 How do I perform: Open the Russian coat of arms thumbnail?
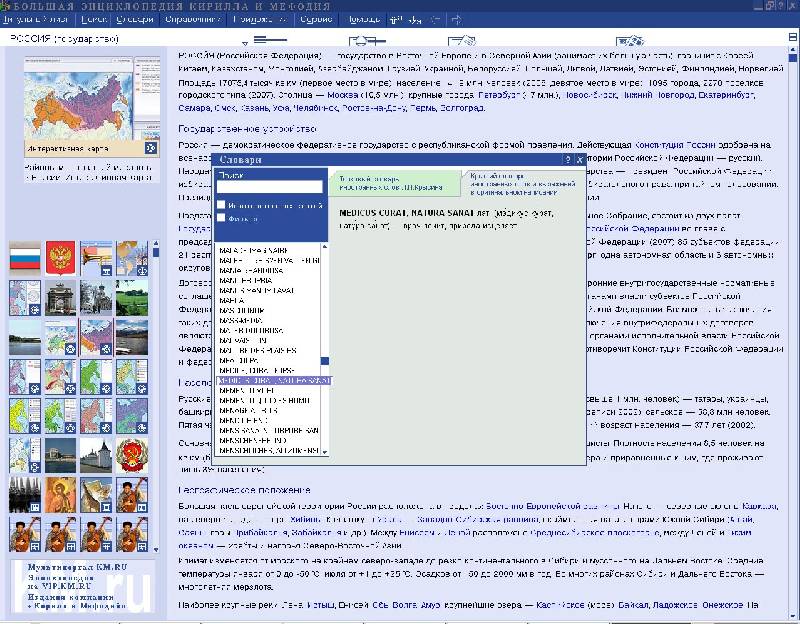tap(61, 258)
